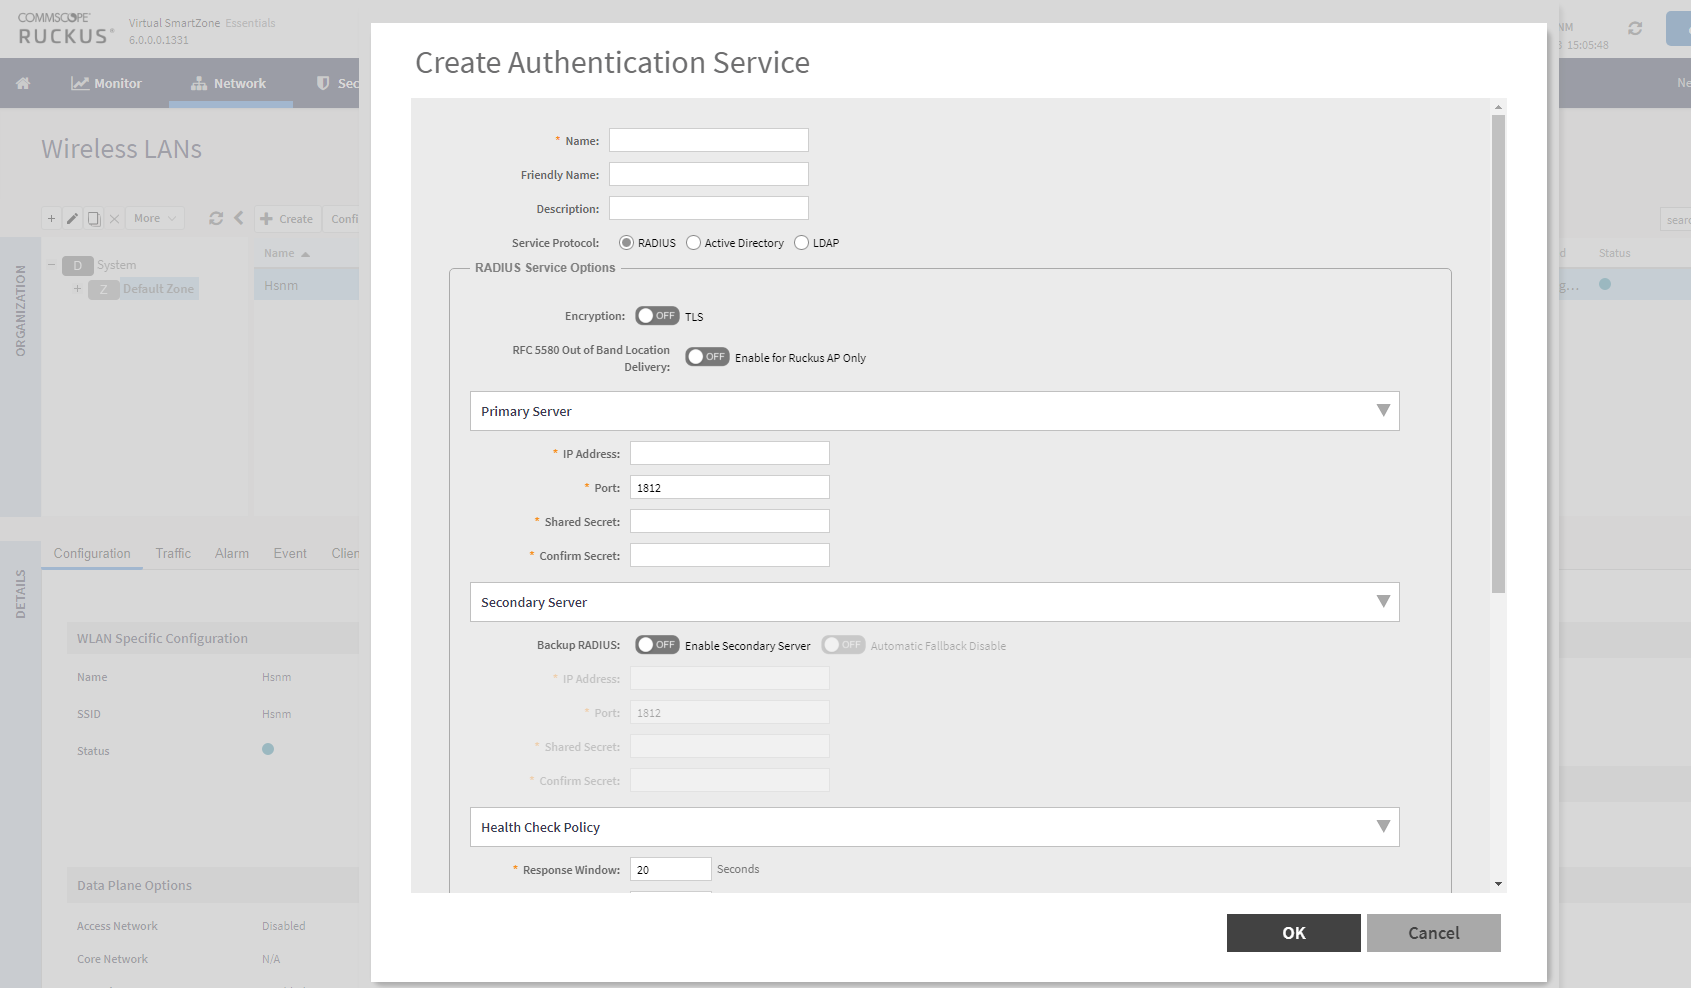The image size is (1691, 988).
Task: Click the refresh icon beside More
Action: click(216, 218)
